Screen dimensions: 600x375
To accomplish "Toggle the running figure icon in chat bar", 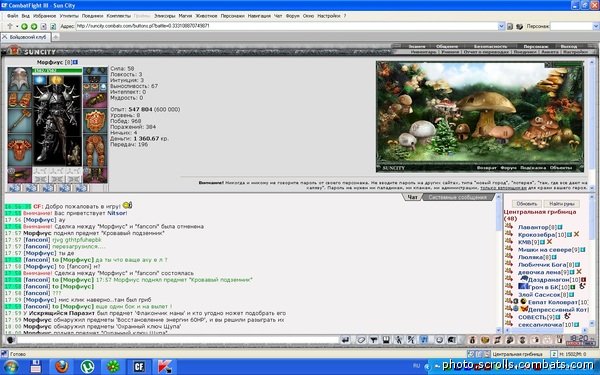I will click(399, 340).
